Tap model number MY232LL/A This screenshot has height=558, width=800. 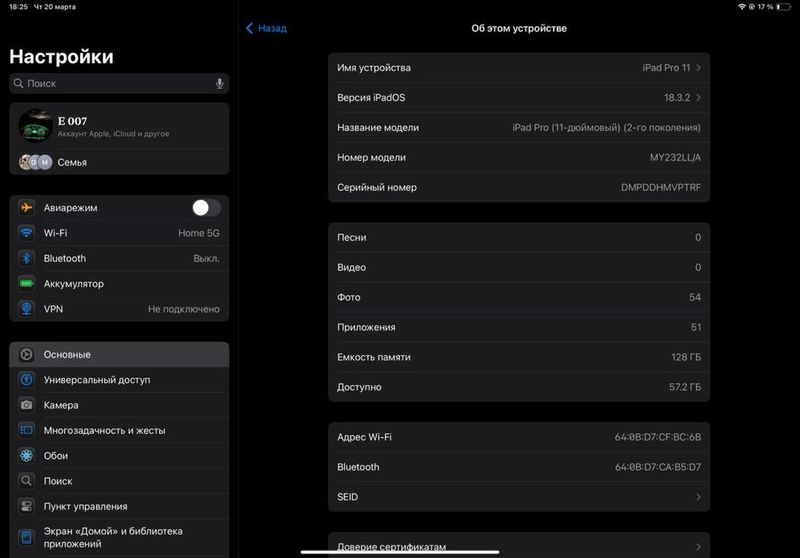point(675,158)
